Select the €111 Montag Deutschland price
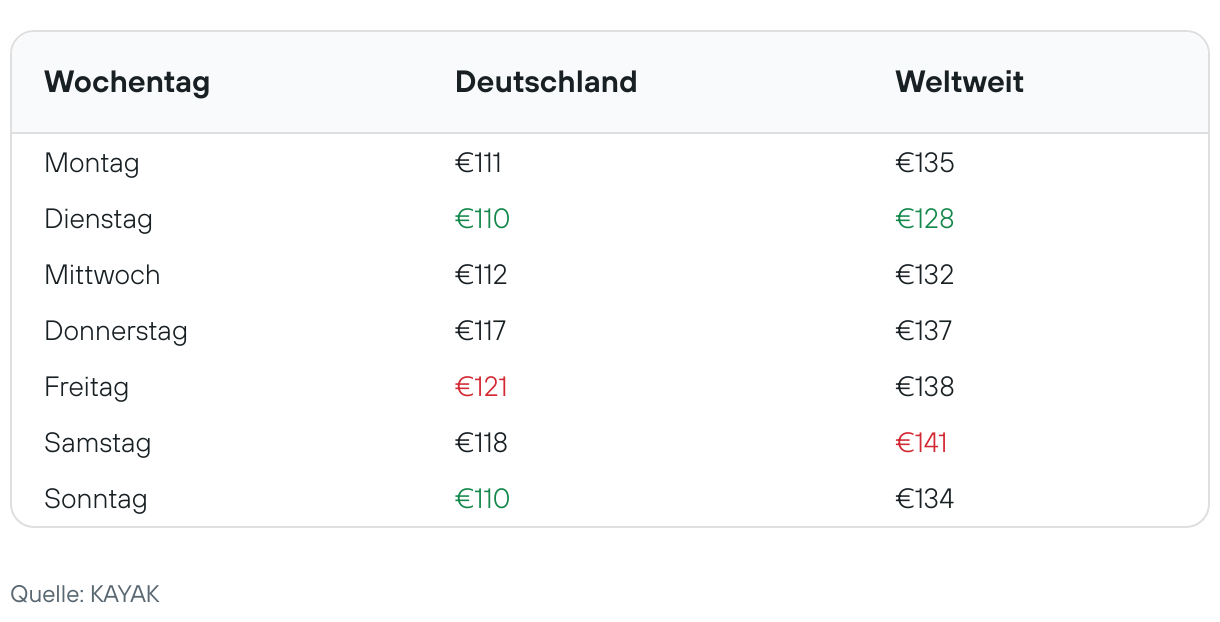The width and height of the screenshot is (1220, 622). coord(479,163)
